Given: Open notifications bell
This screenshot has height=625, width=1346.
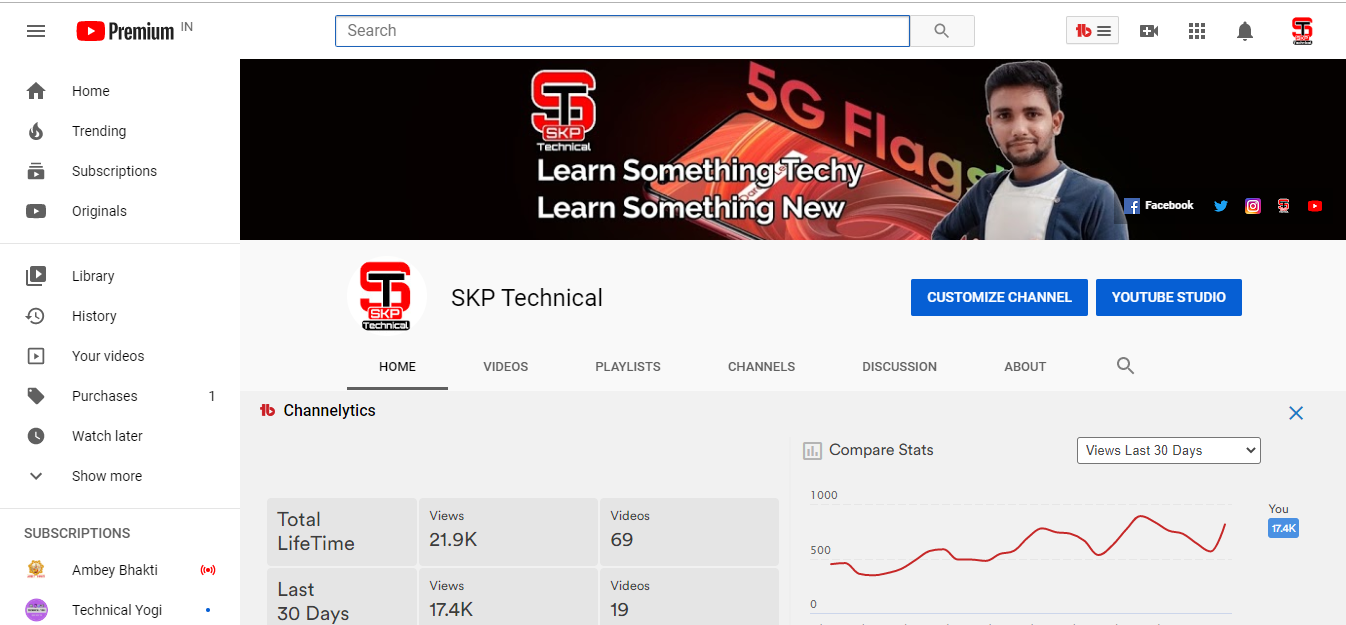Looking at the screenshot, I should click(1245, 31).
